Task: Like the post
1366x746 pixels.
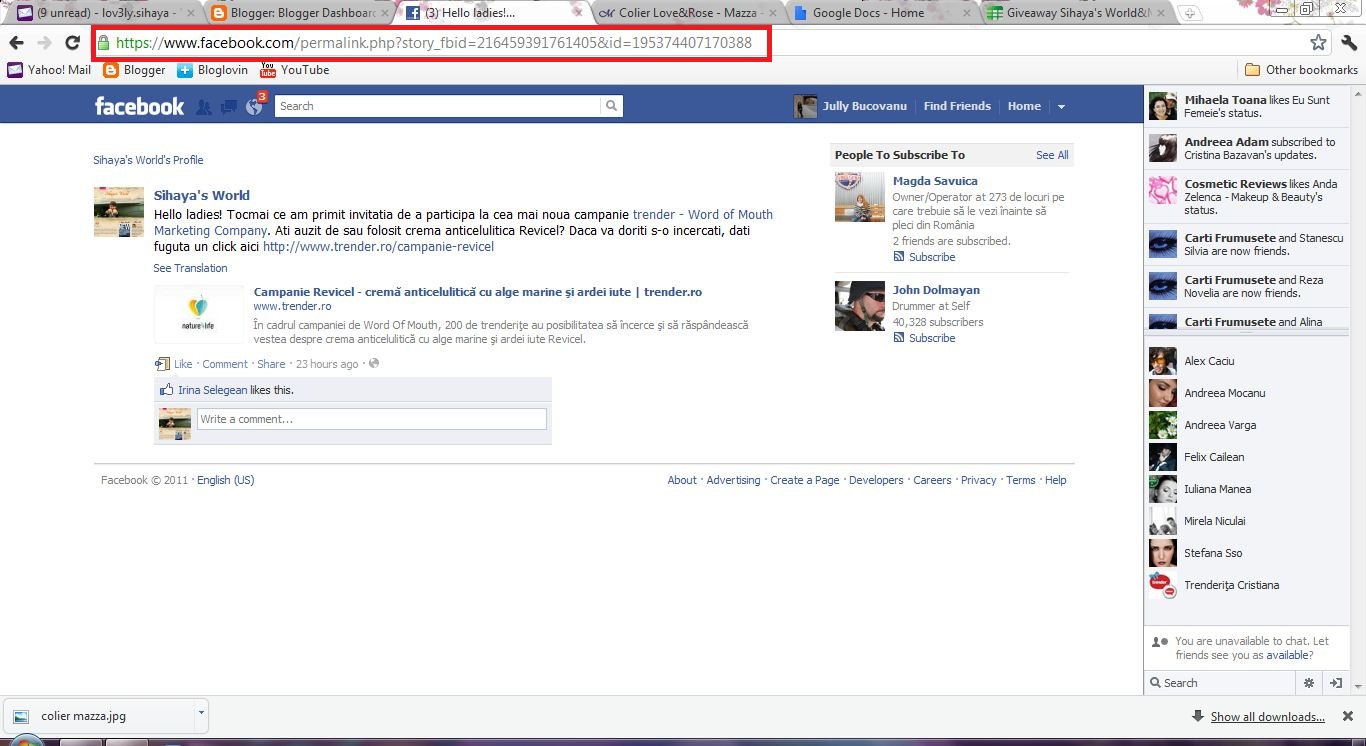Action: click(x=183, y=364)
